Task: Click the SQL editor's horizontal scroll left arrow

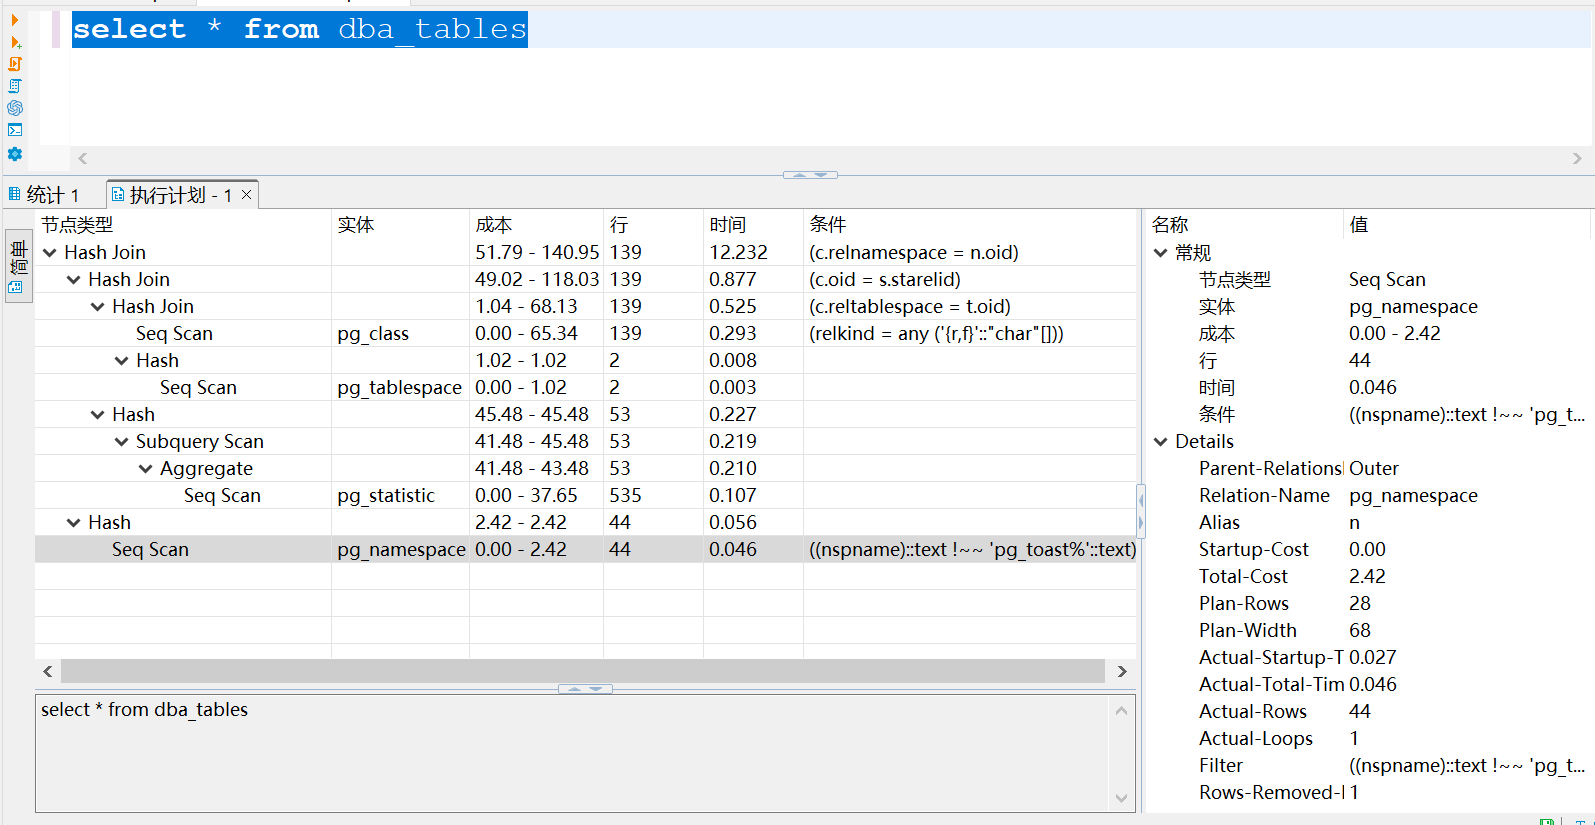Action: tap(83, 158)
